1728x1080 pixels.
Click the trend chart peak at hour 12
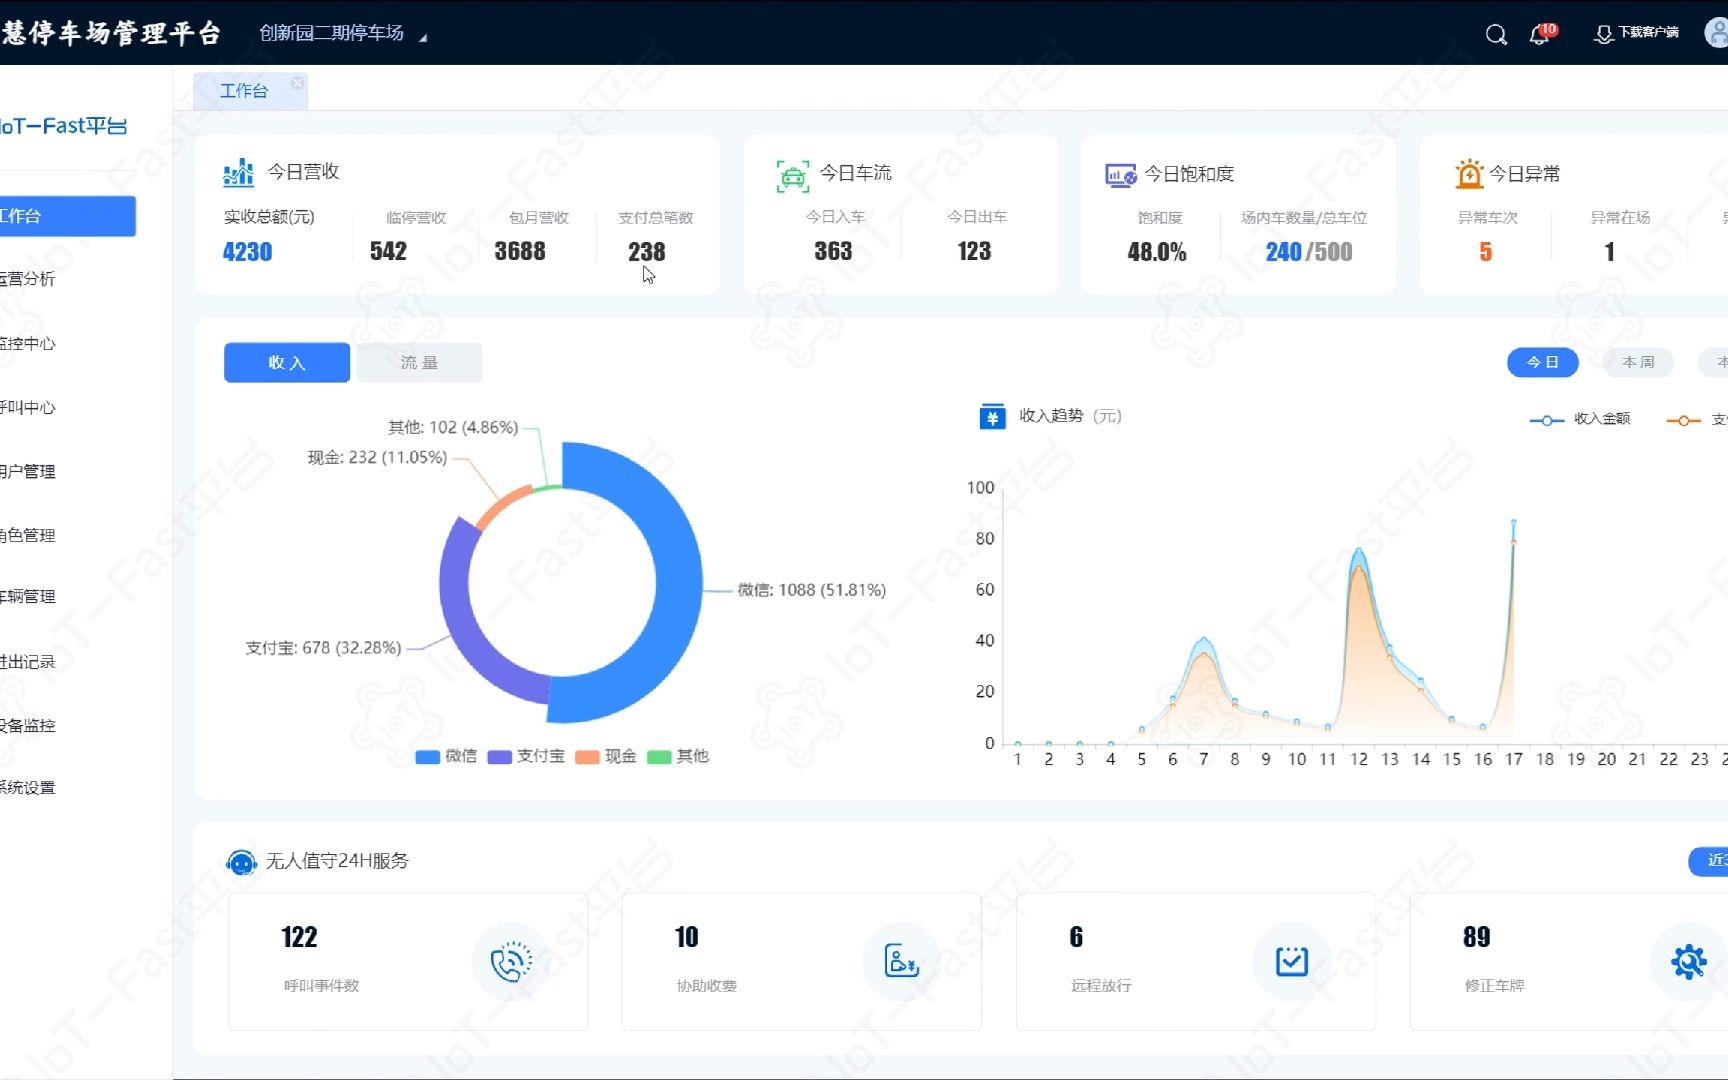1358,551
